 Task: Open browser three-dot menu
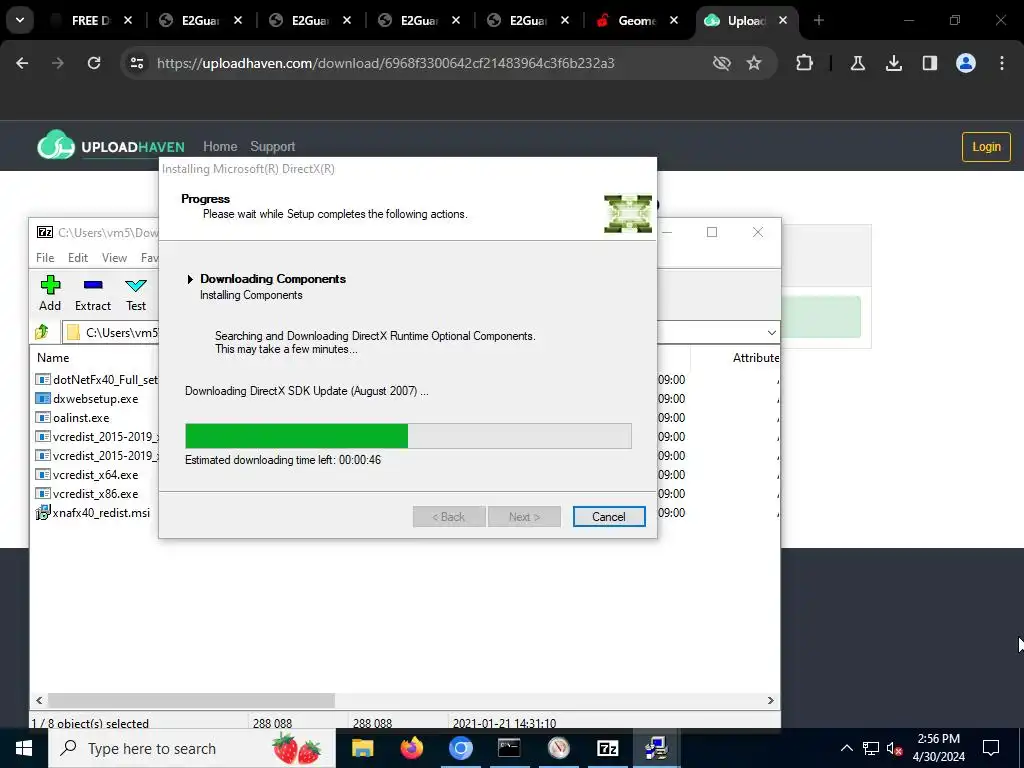pyautogui.click(x=1002, y=63)
